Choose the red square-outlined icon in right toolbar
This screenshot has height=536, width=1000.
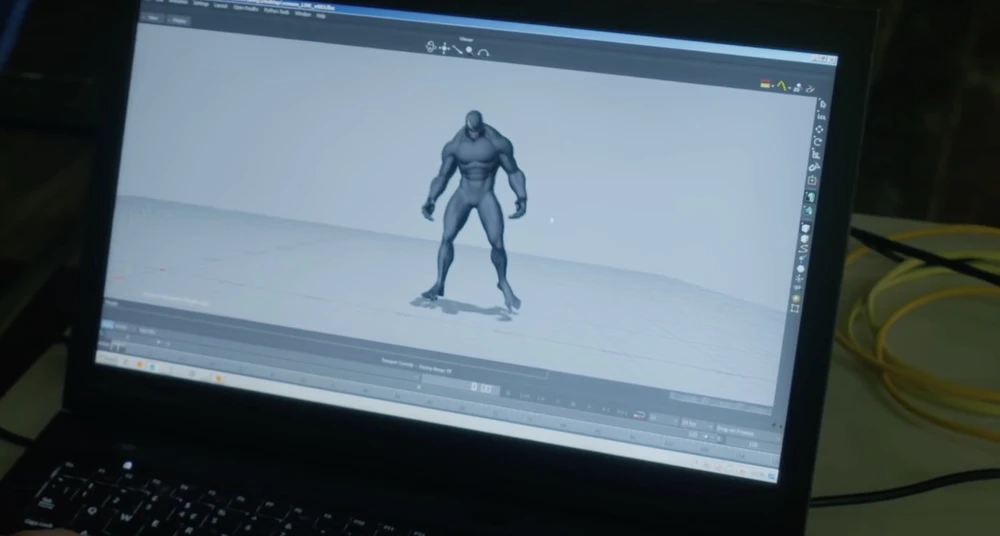tap(812, 181)
